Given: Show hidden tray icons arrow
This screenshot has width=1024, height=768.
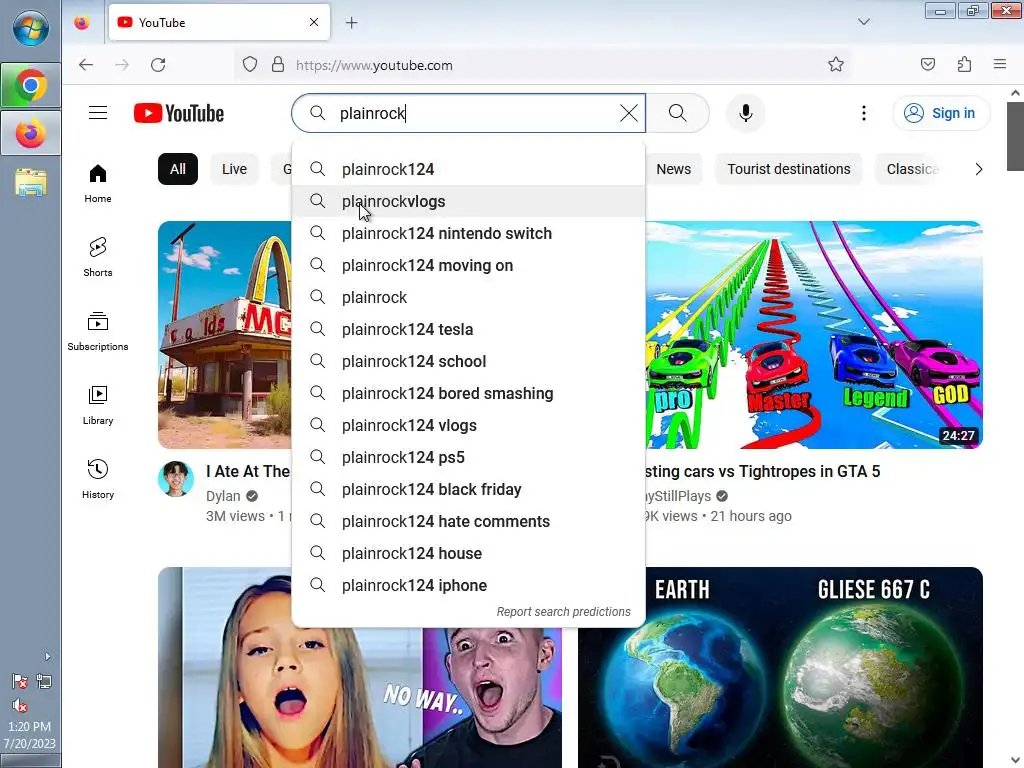Looking at the screenshot, I should [47, 656].
